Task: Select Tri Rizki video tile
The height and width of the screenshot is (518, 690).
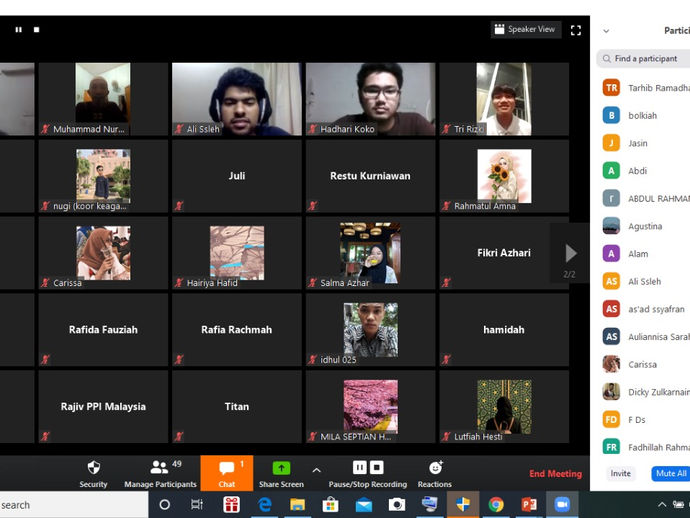Action: (x=504, y=99)
